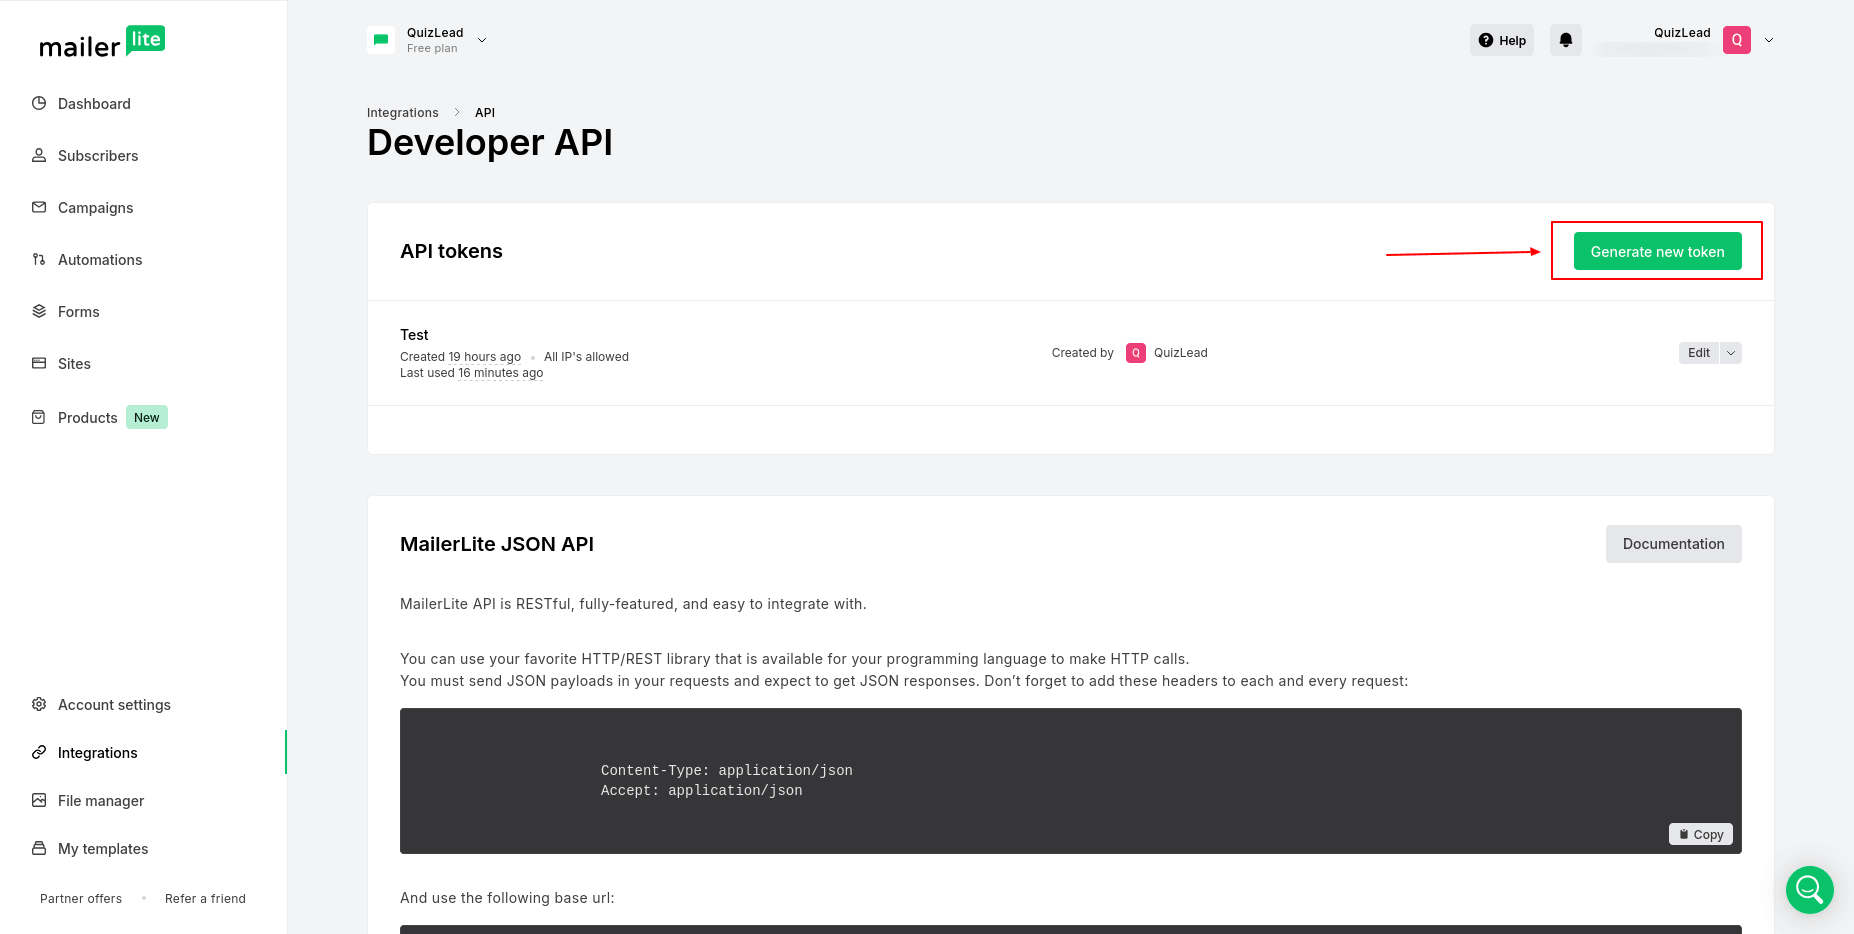Viewport: 1854px width, 934px height.
Task: Open the live chat support bubble
Action: pos(1809,889)
